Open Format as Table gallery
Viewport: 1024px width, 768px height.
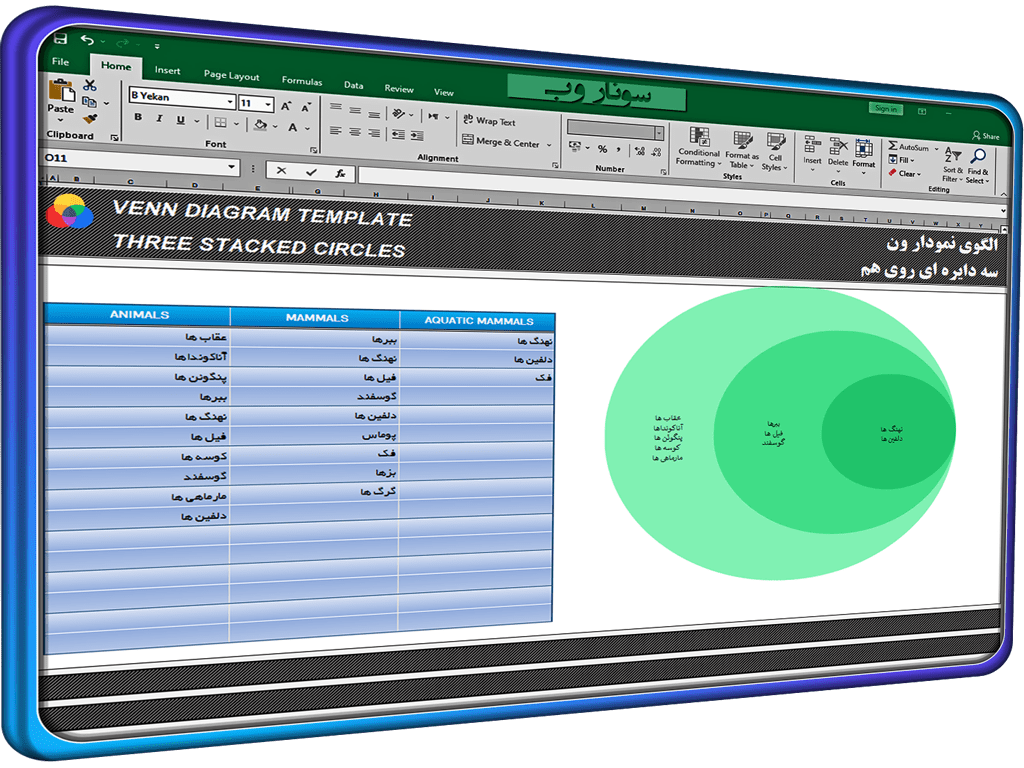tap(742, 150)
